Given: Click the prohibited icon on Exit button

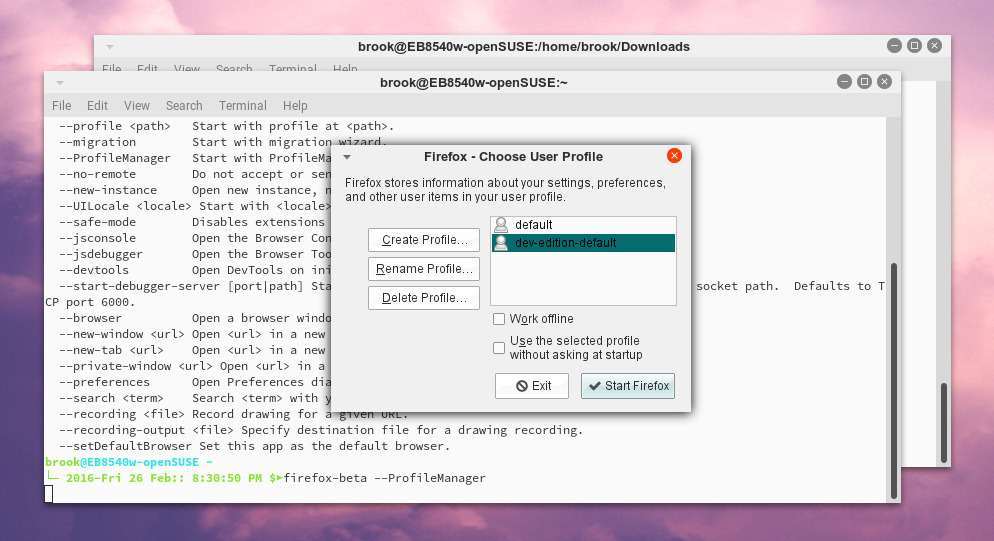Looking at the screenshot, I should point(522,386).
